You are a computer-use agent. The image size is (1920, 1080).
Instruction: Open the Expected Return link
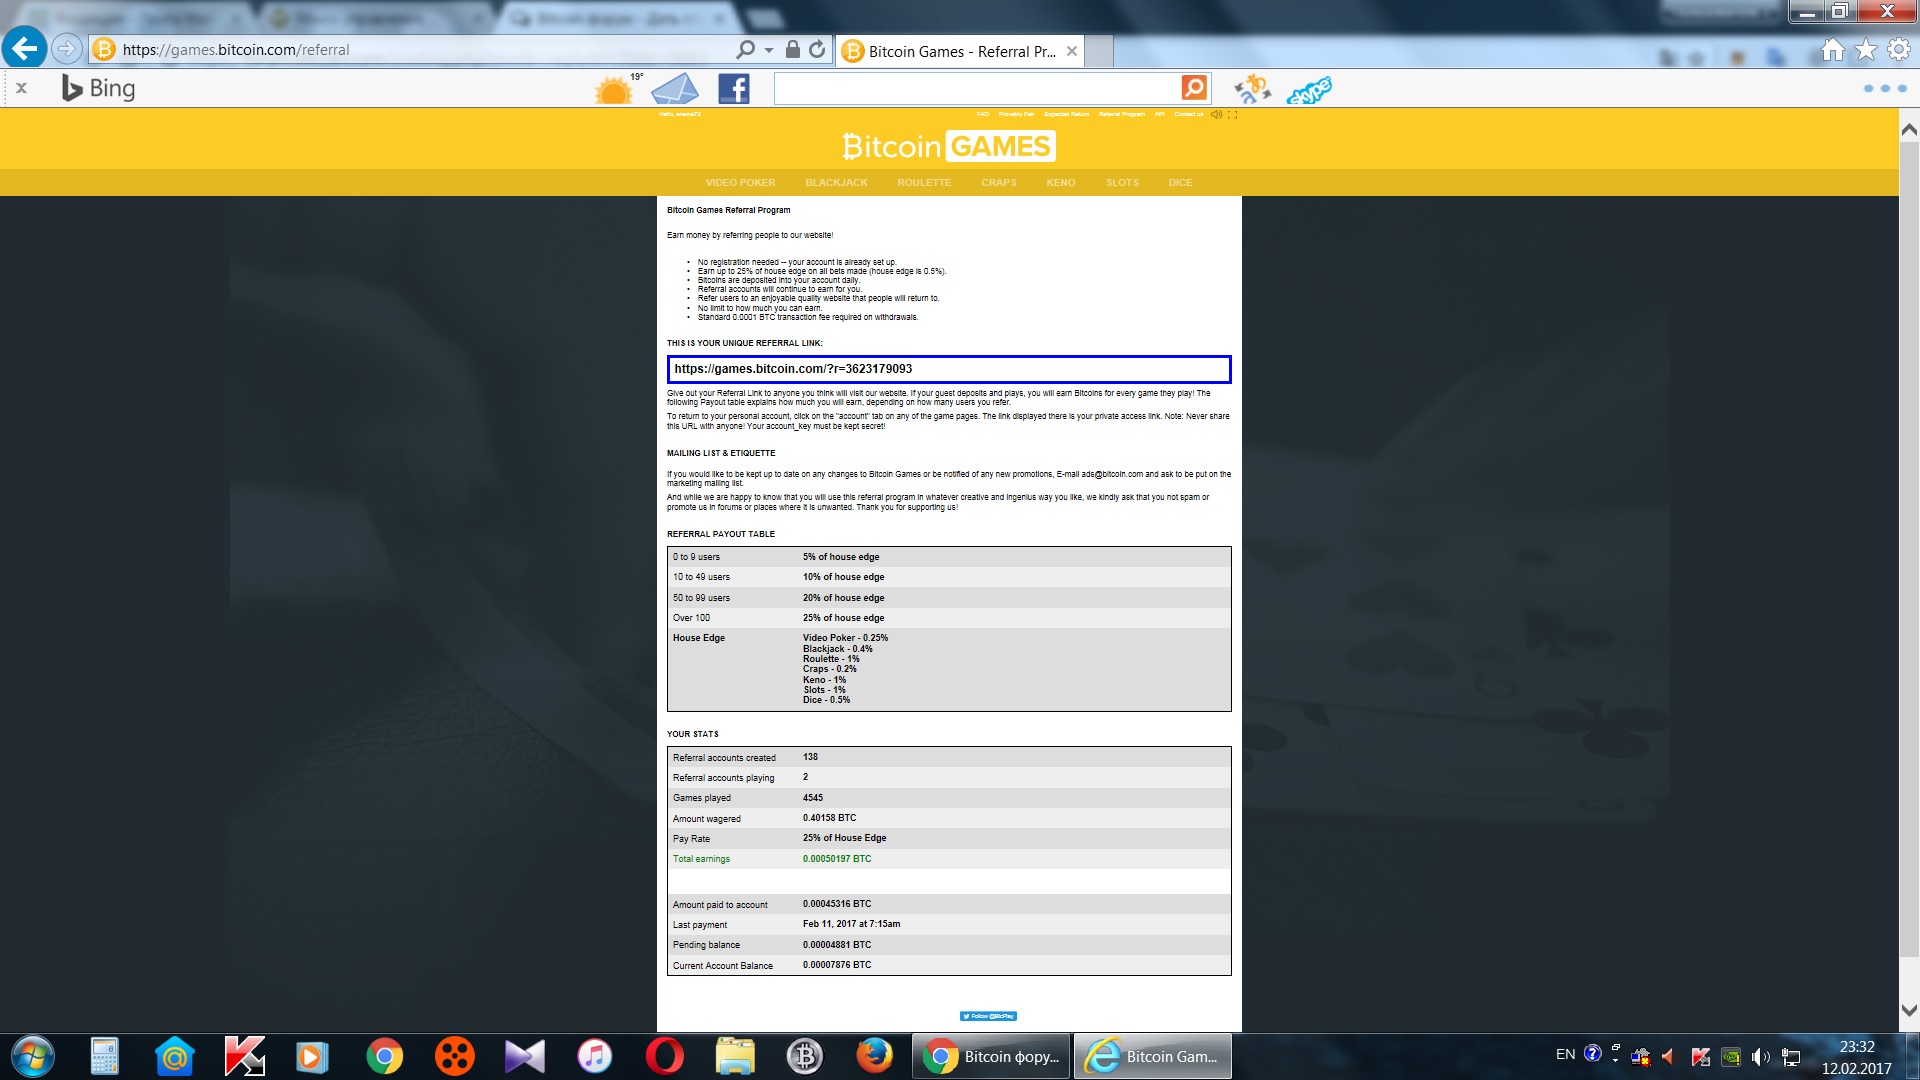point(1066,114)
